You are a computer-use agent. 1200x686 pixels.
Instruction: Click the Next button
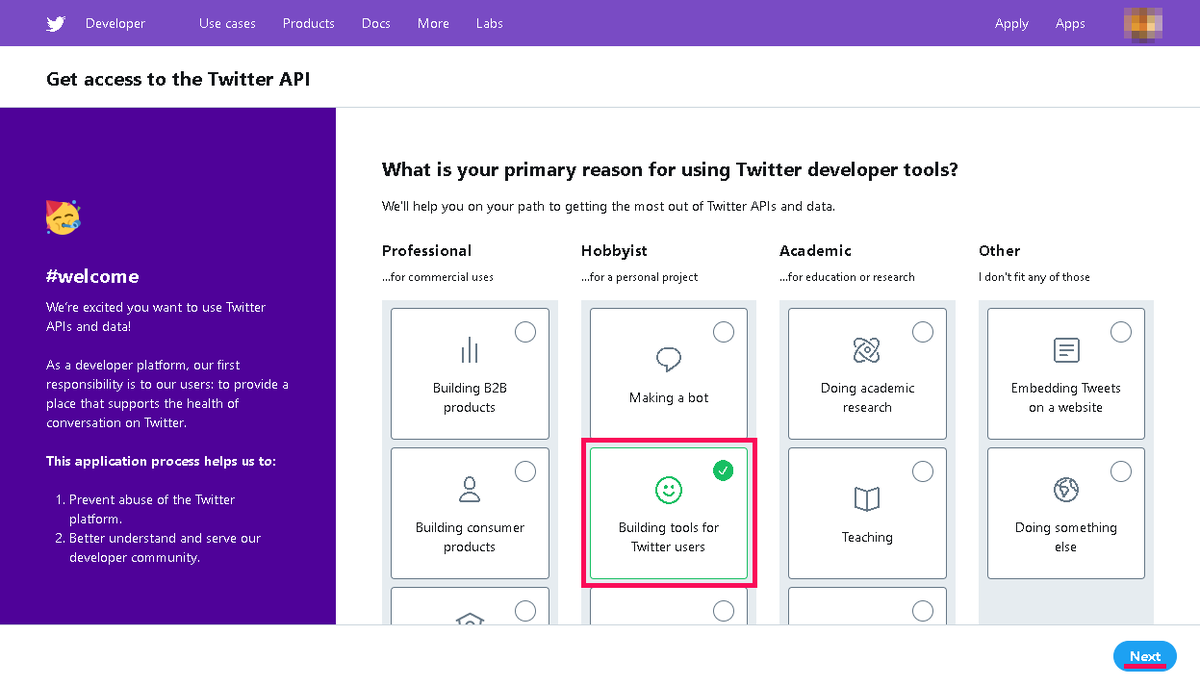(1145, 656)
